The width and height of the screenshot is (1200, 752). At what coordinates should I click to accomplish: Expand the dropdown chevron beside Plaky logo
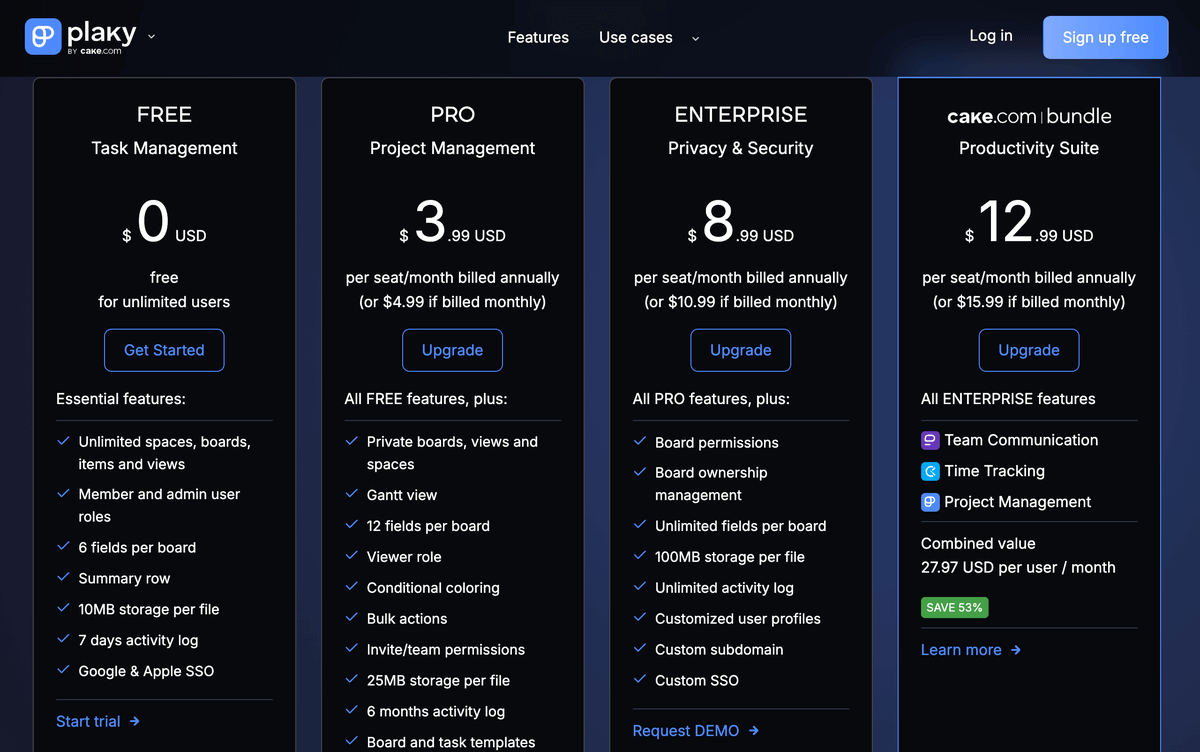pyautogui.click(x=151, y=37)
